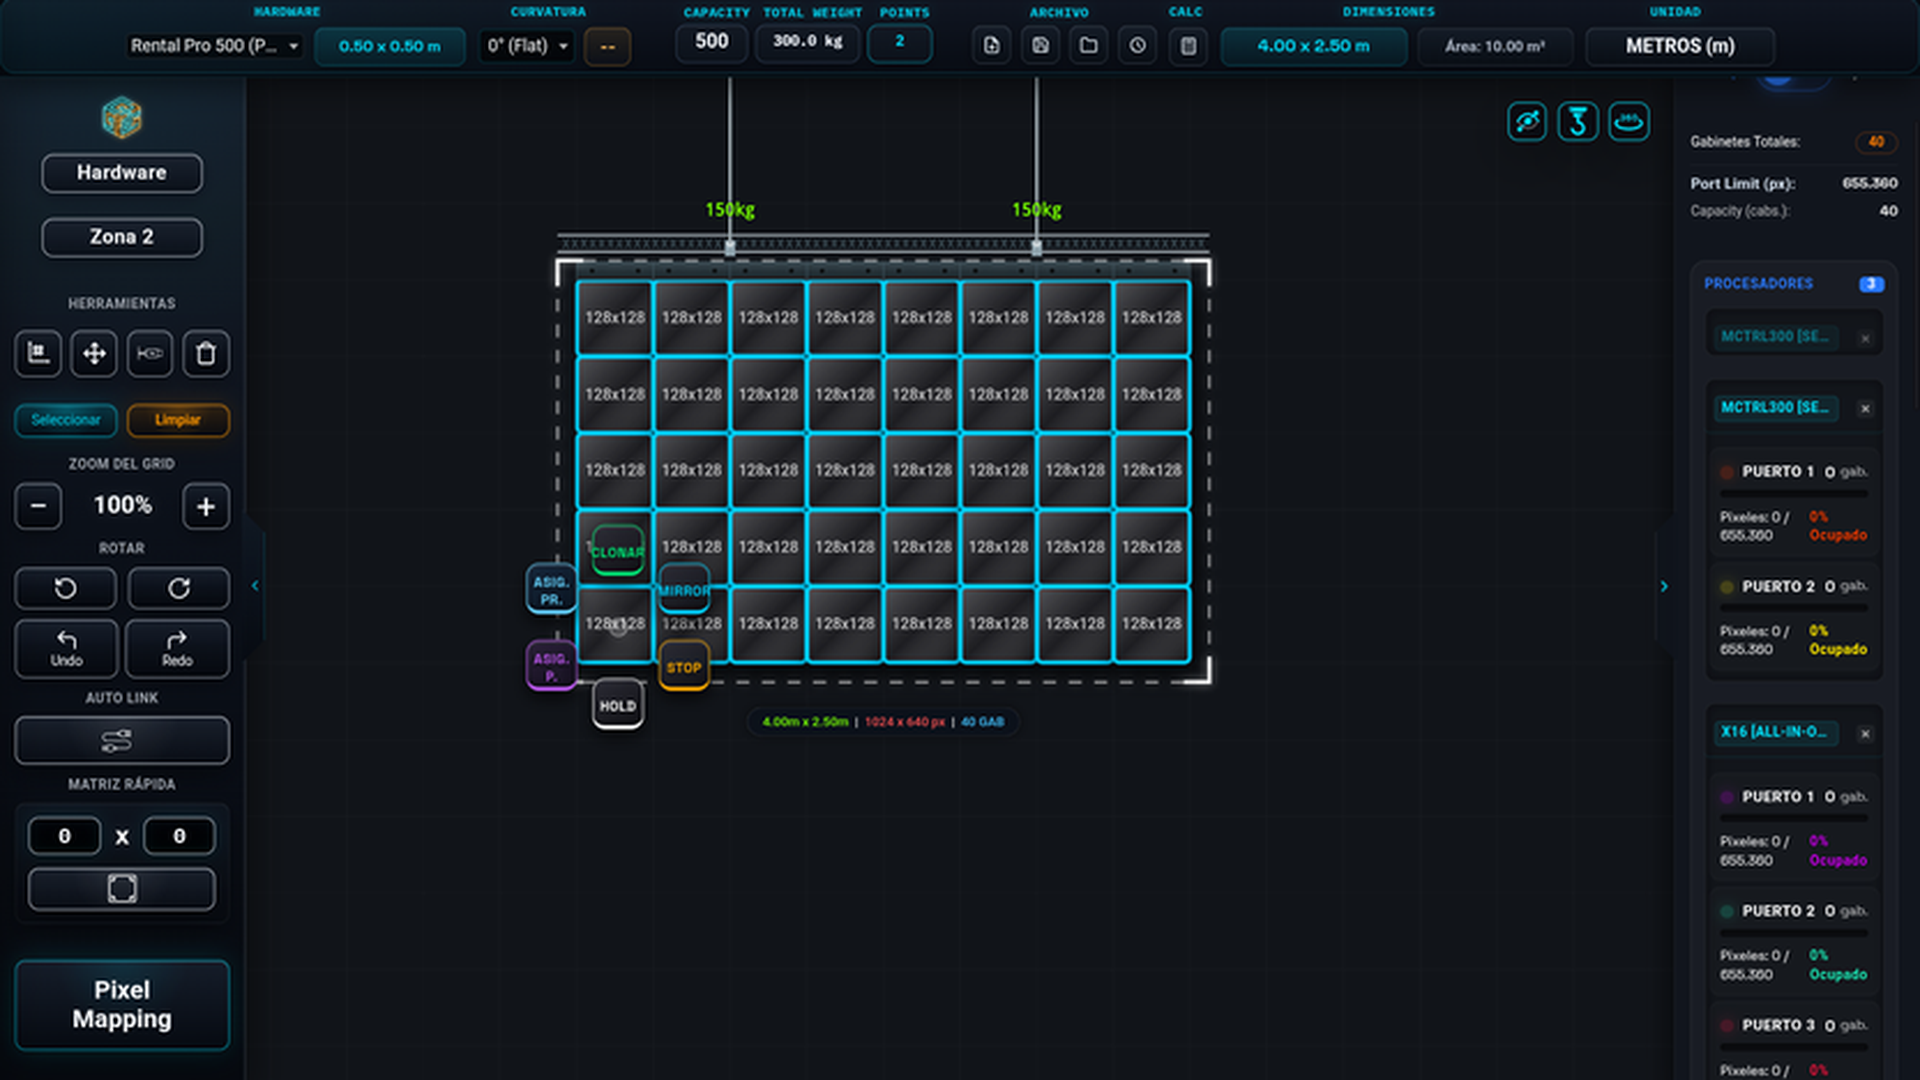
Task: Click the second Matriz Rápida number field
Action: (x=179, y=836)
